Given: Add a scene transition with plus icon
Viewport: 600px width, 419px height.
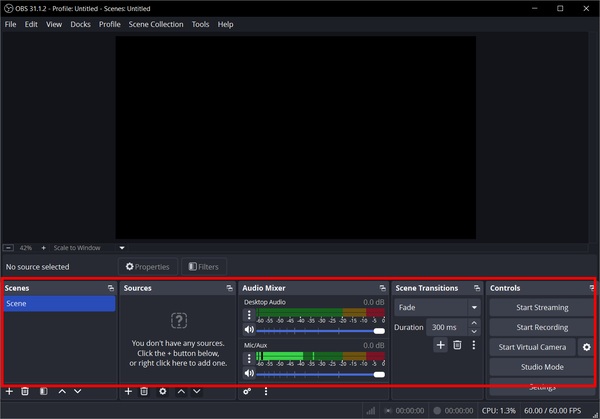Looking at the screenshot, I should coord(440,345).
